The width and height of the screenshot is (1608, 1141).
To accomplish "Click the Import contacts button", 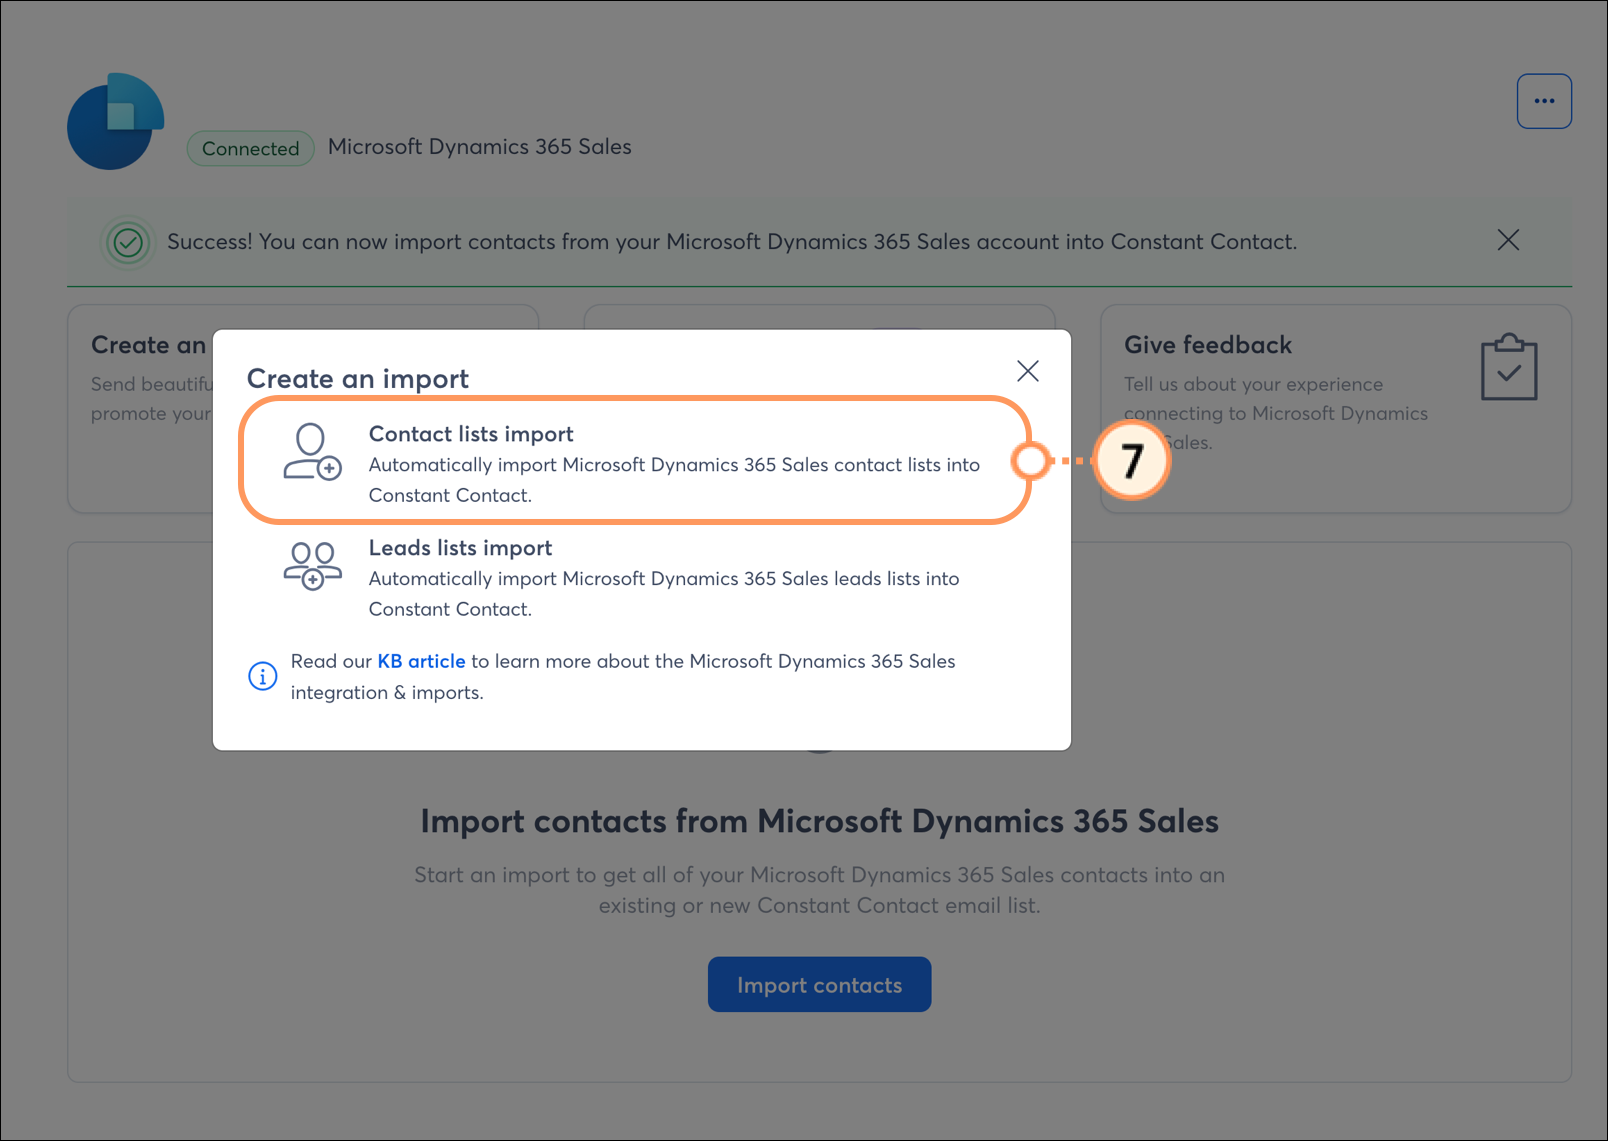I will tap(819, 985).
